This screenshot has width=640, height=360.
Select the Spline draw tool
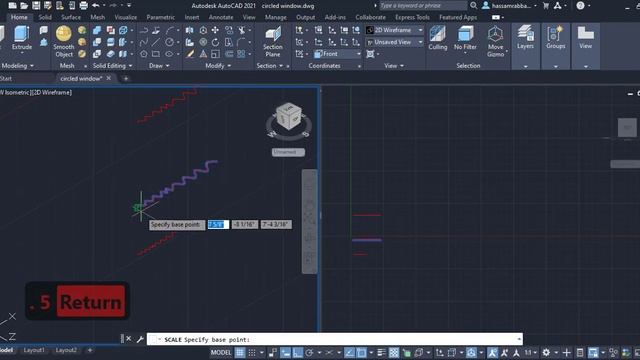144,42
